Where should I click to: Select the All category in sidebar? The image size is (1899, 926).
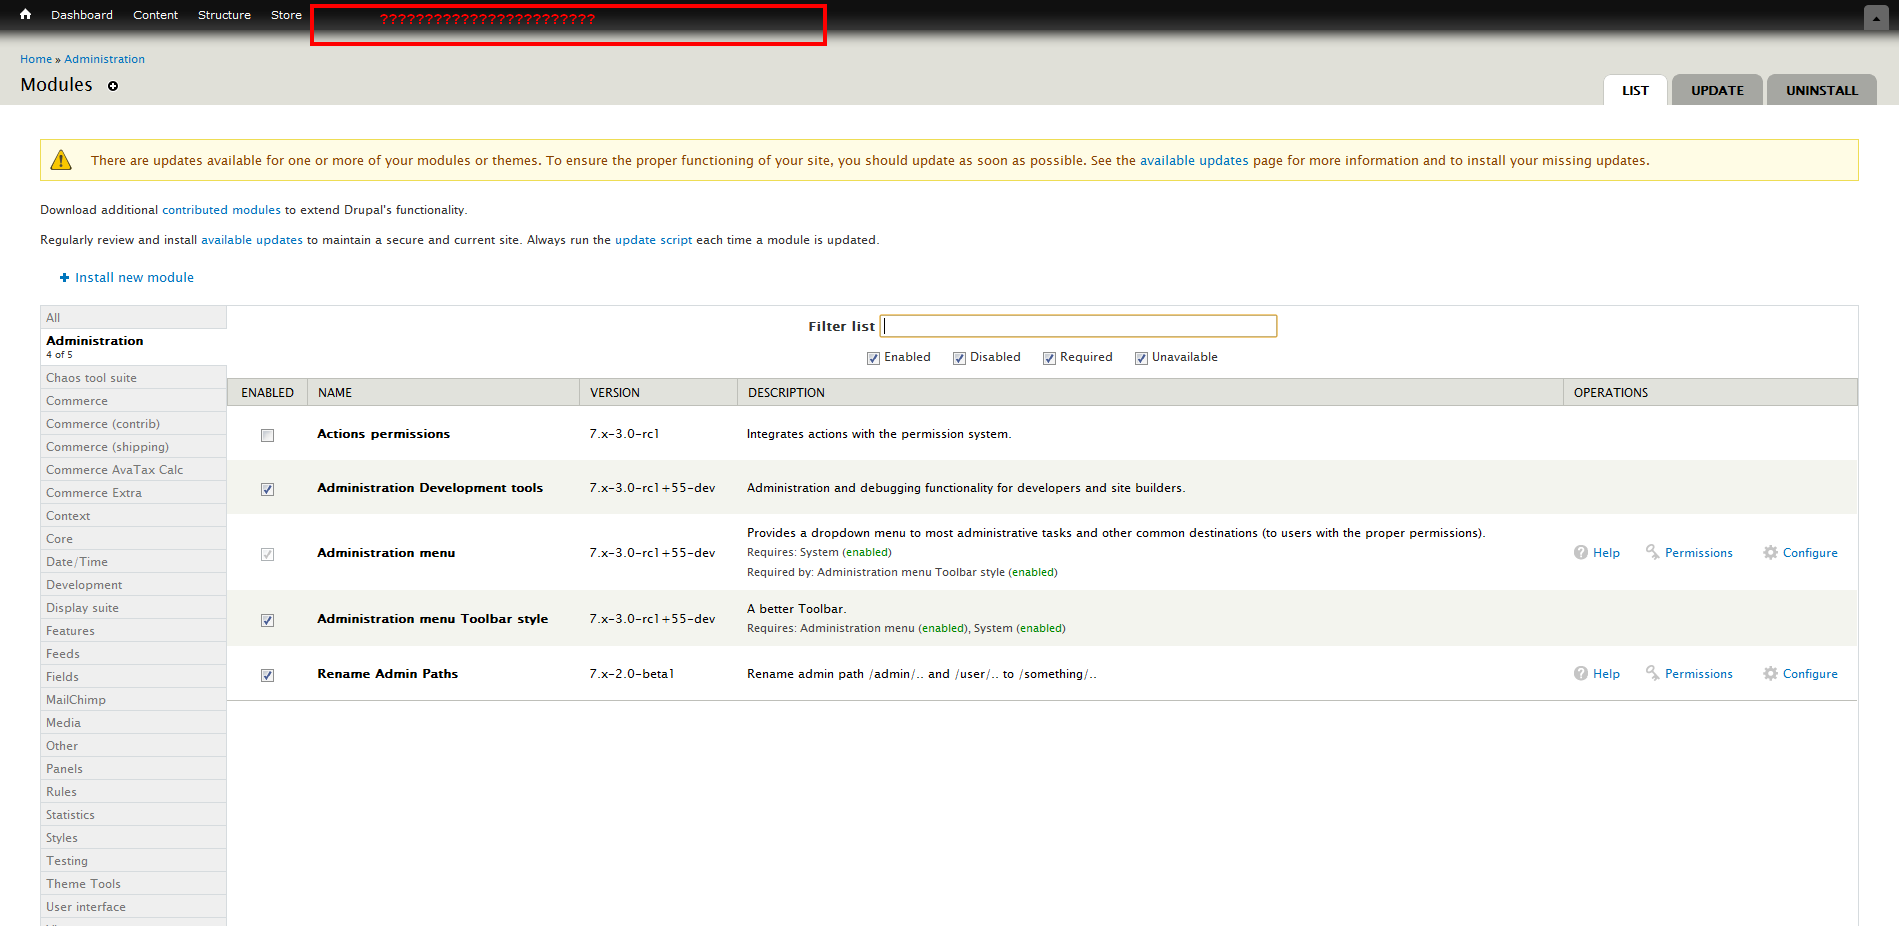tap(133, 317)
